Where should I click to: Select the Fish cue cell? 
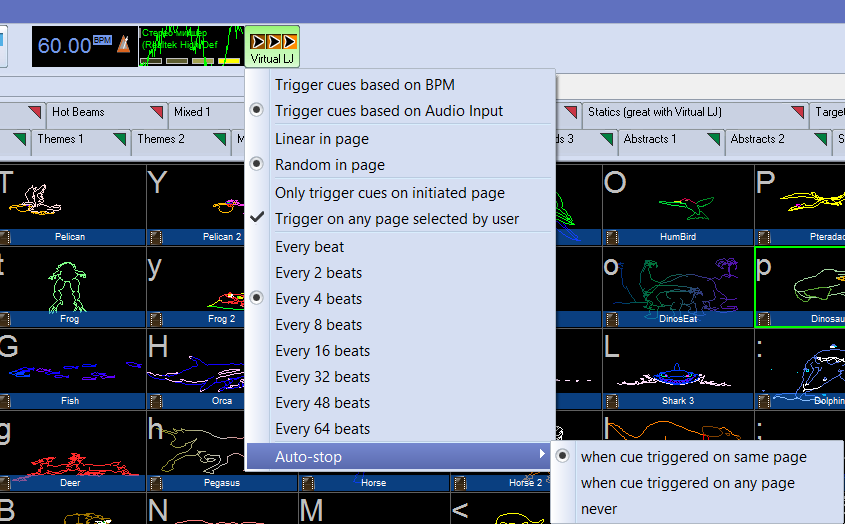pyautogui.click(x=72, y=362)
